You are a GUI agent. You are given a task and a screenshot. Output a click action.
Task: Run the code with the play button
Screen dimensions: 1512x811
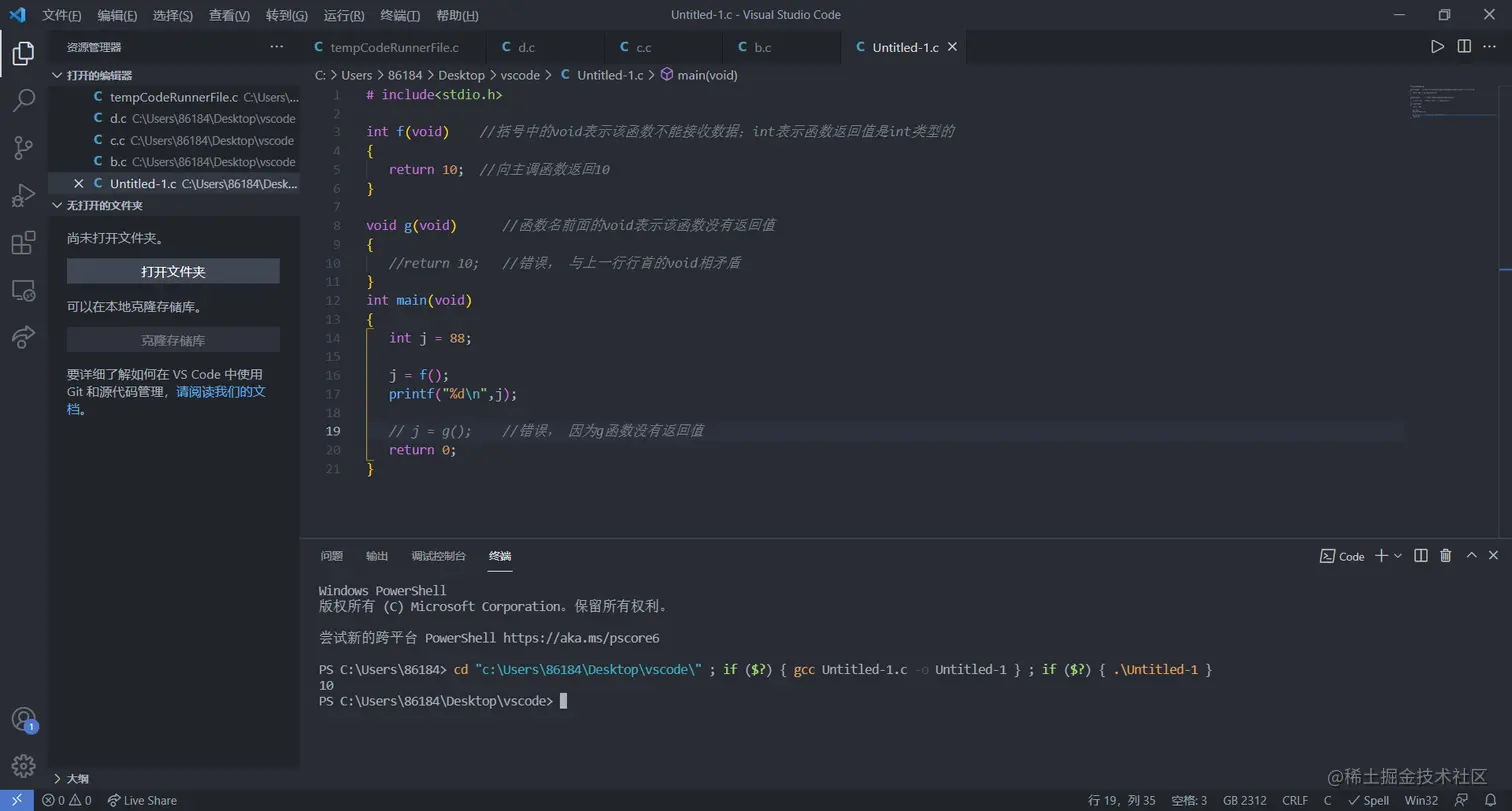coord(1437,47)
